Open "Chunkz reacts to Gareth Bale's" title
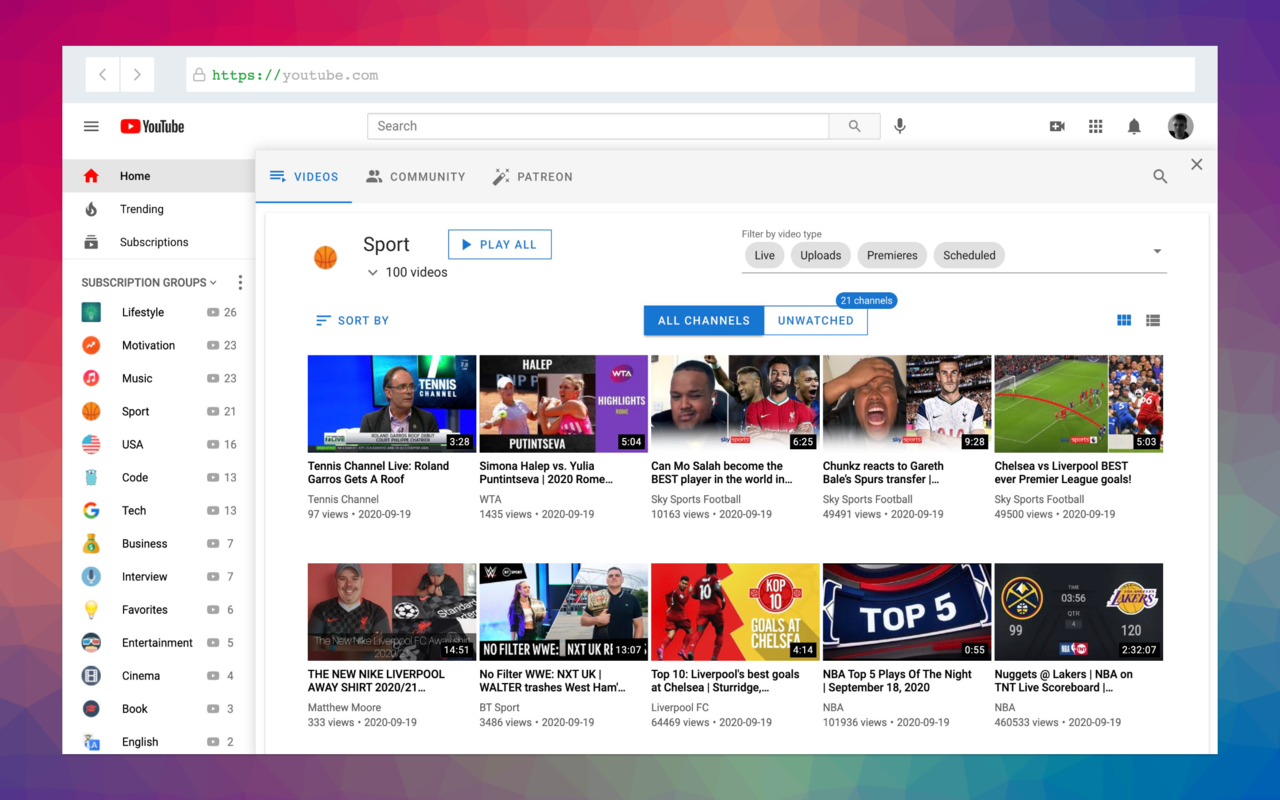The width and height of the screenshot is (1280, 800). pyautogui.click(x=883, y=473)
